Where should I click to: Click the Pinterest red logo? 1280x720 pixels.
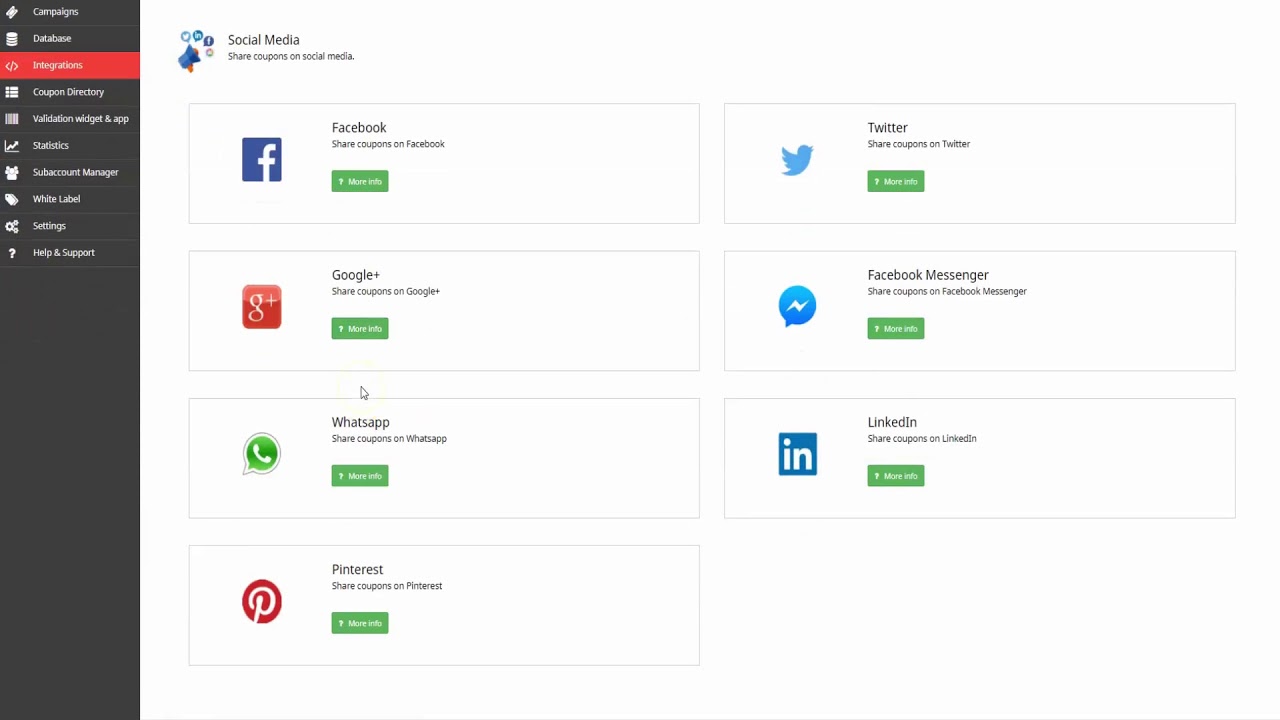tap(262, 602)
